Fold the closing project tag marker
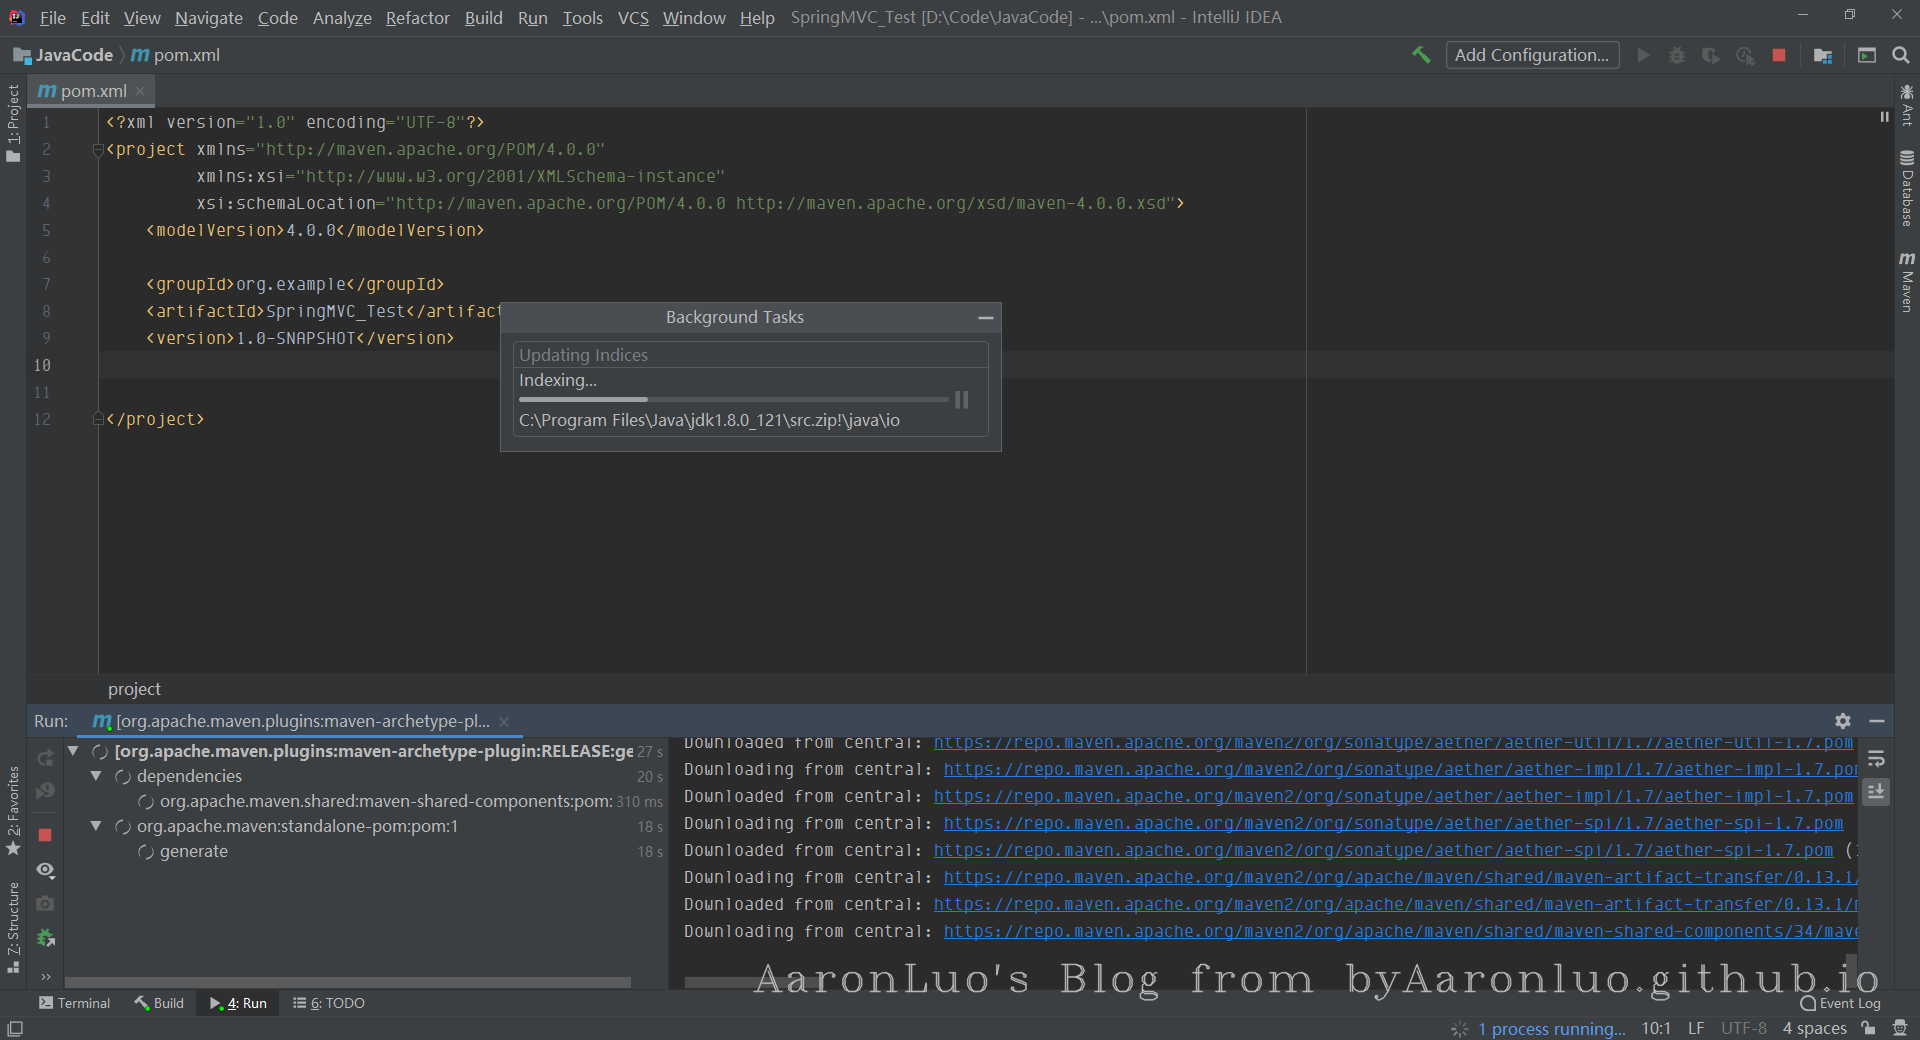The image size is (1920, 1040). click(x=98, y=419)
